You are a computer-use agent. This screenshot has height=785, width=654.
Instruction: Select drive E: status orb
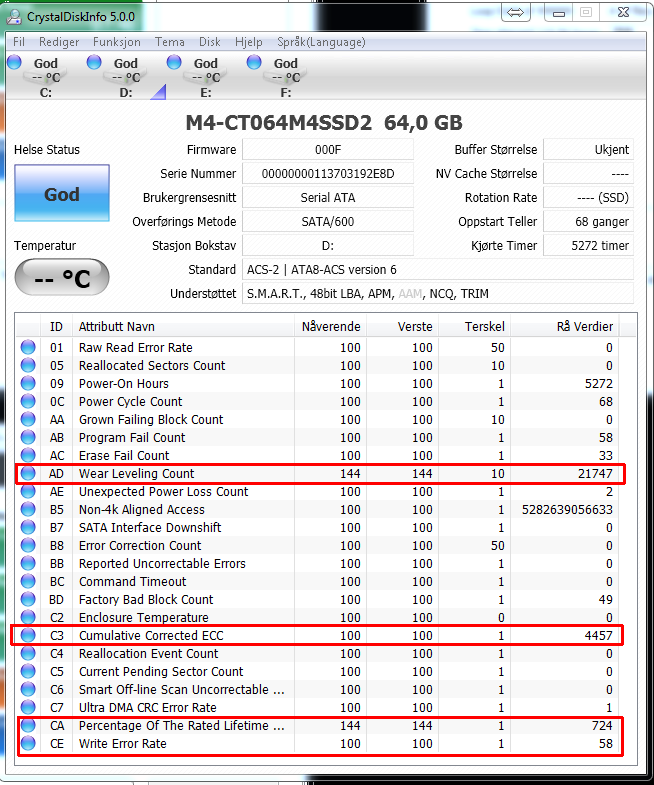pos(174,63)
